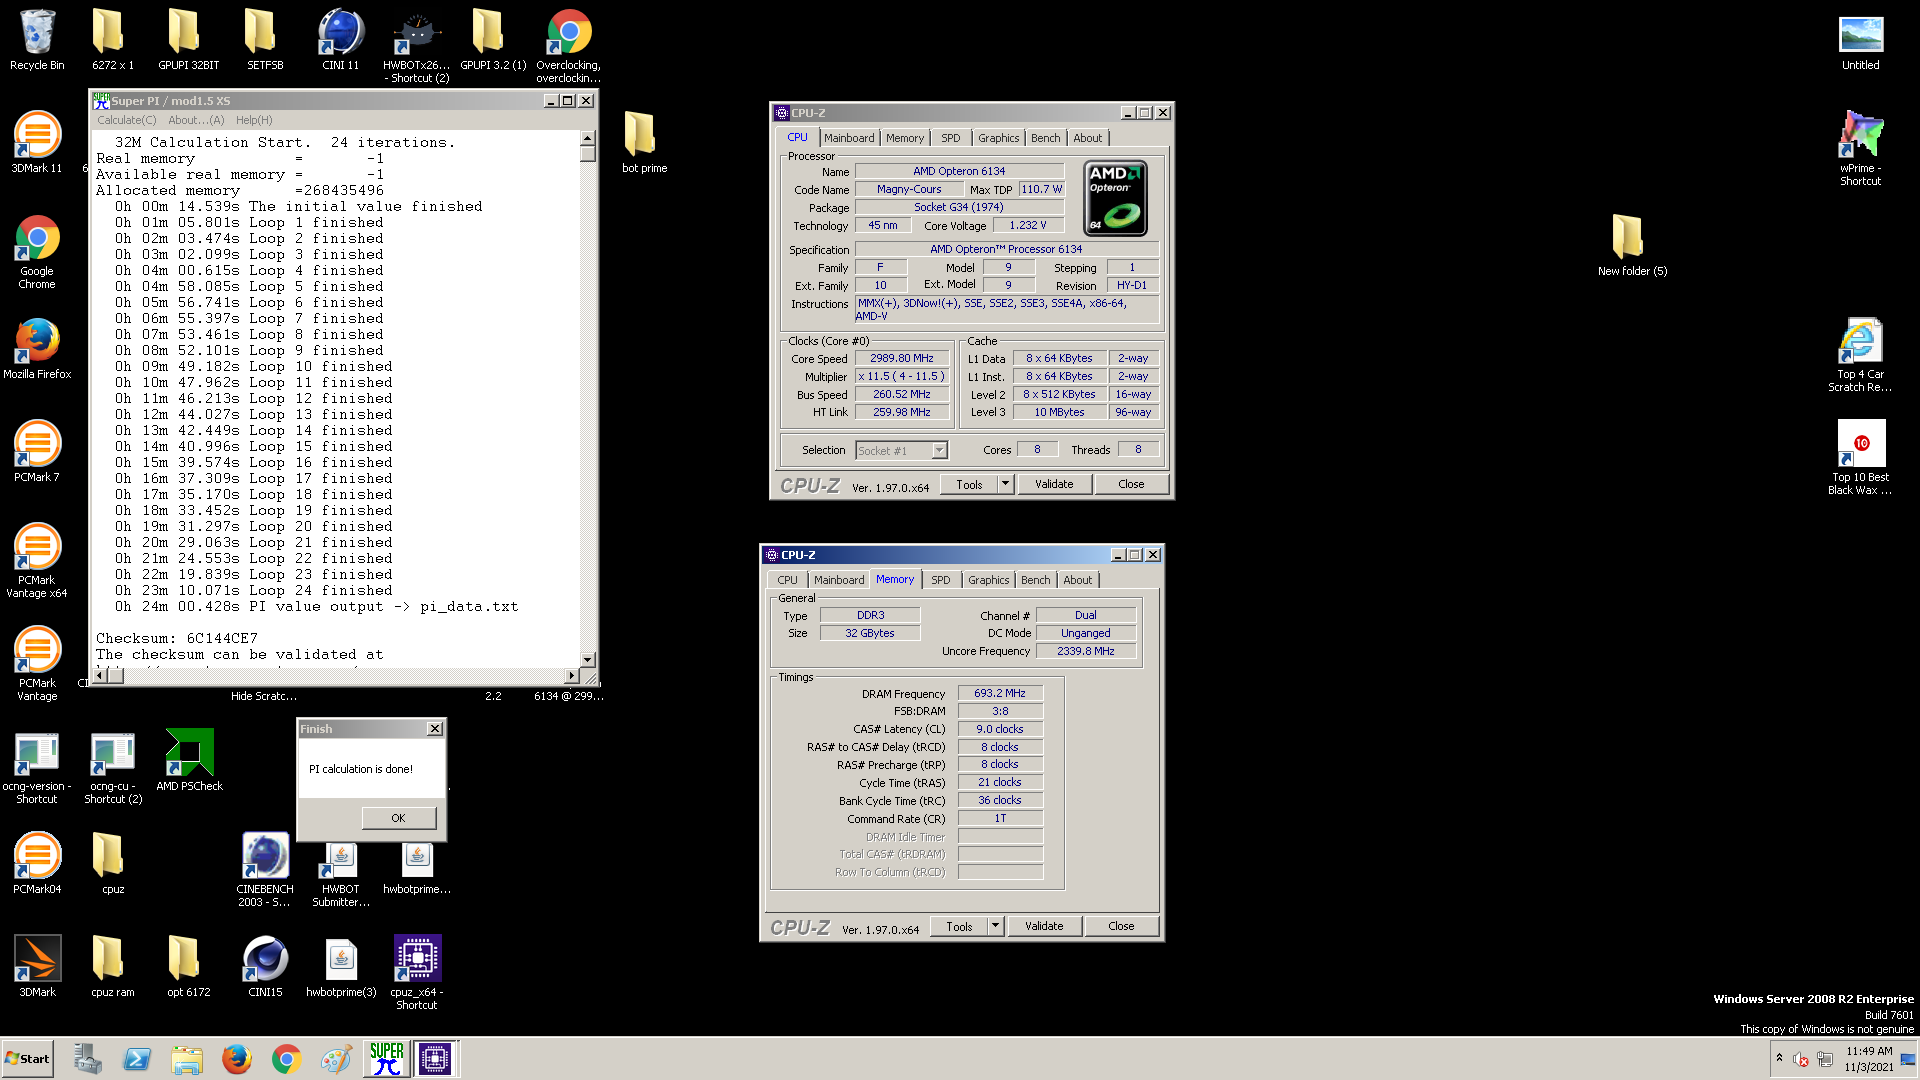
Task: Click the DRAM Frequency value 693.2 MHz
Action: pos(1000,693)
